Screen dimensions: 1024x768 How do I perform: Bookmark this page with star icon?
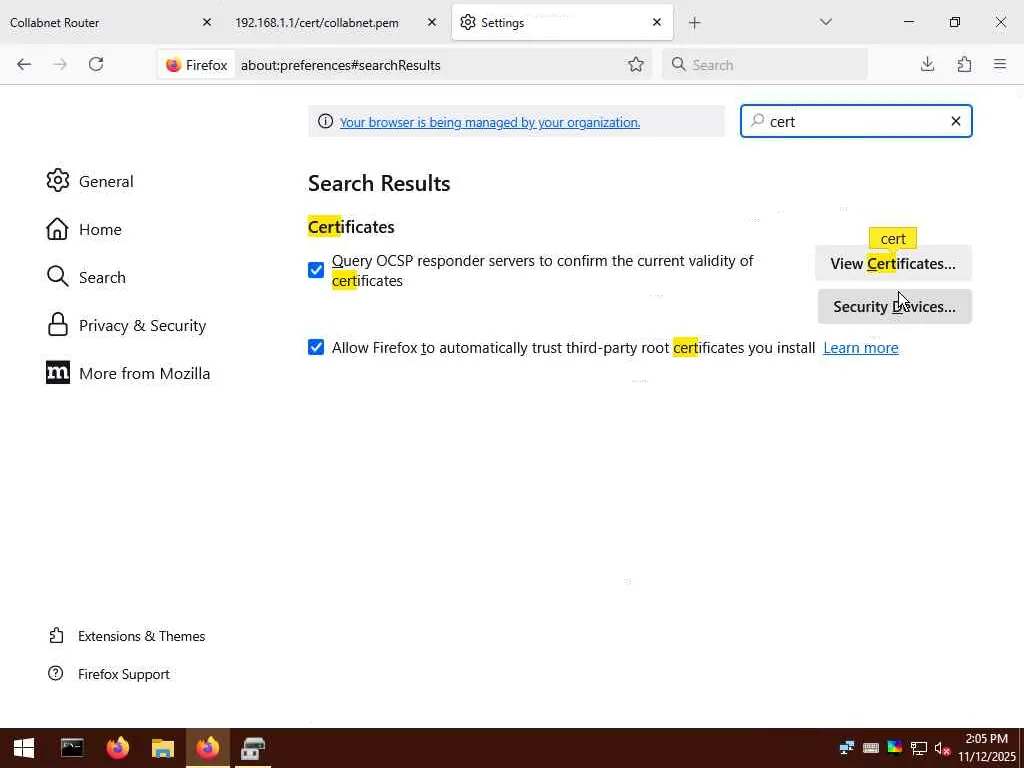coord(635,64)
